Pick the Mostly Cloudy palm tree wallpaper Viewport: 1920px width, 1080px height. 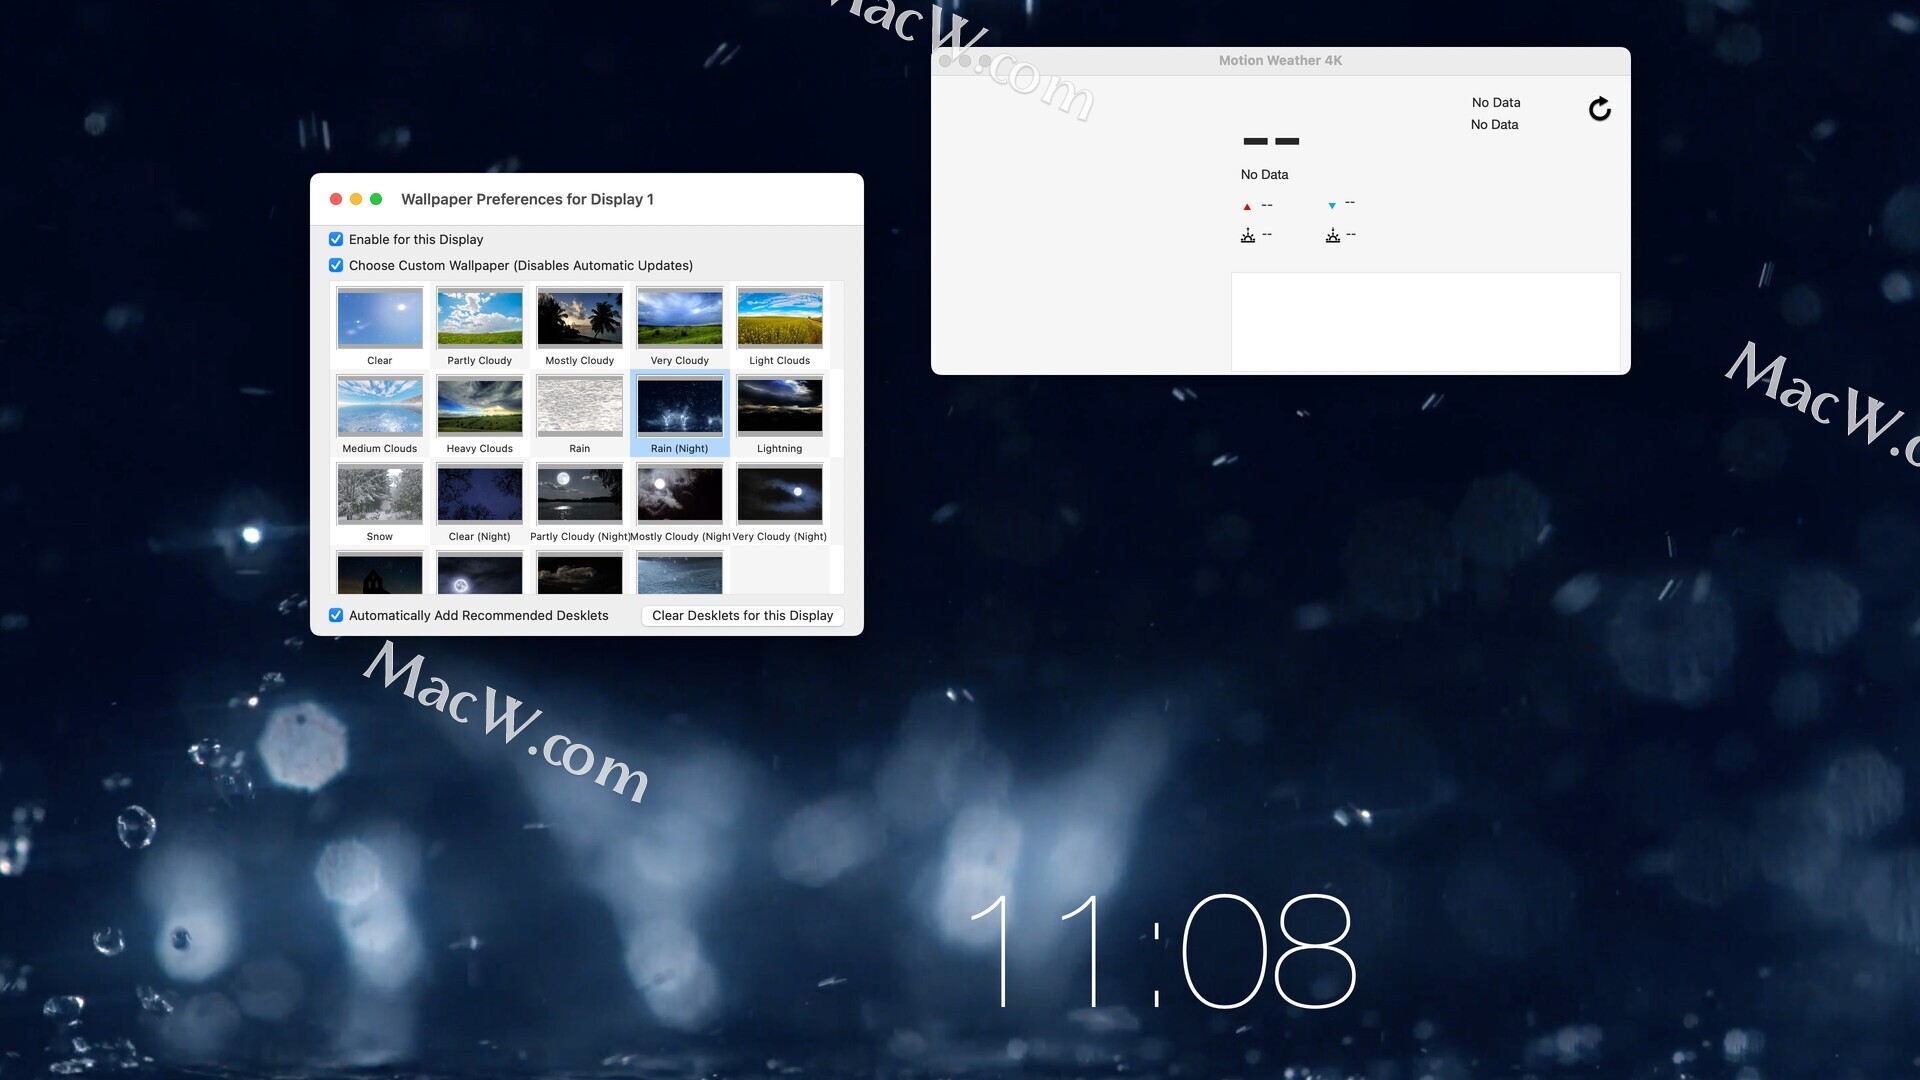point(580,318)
